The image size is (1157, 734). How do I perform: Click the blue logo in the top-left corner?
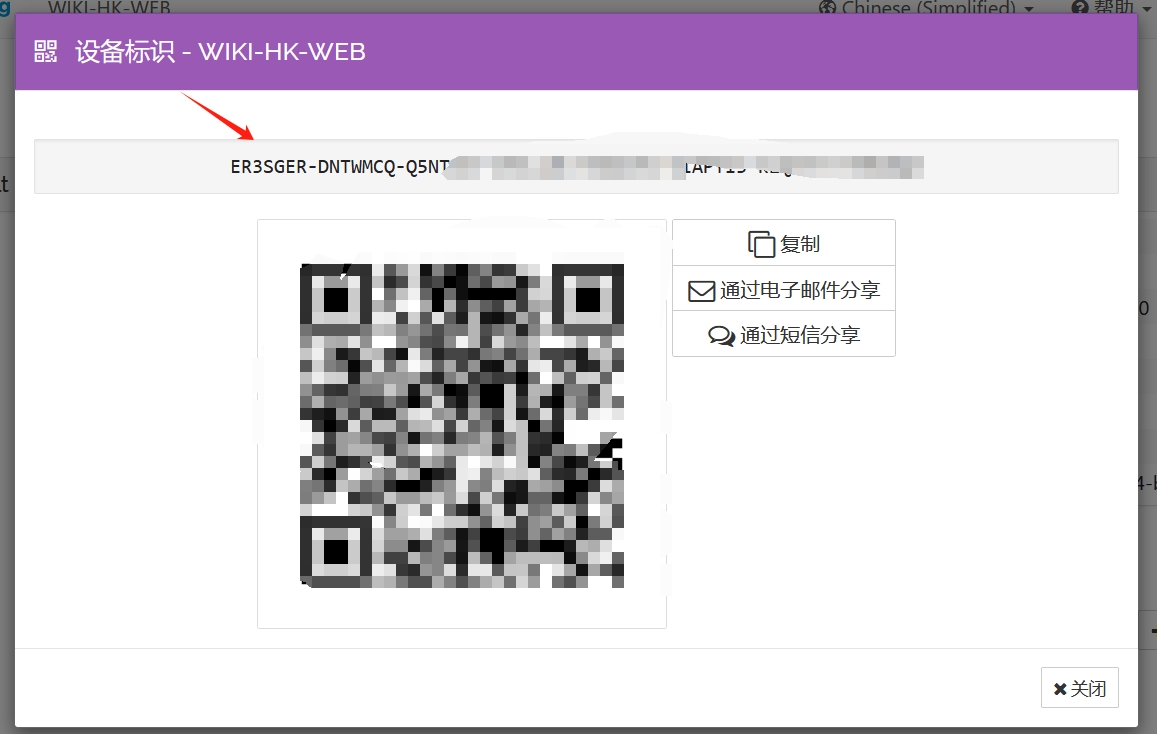coord(8,8)
